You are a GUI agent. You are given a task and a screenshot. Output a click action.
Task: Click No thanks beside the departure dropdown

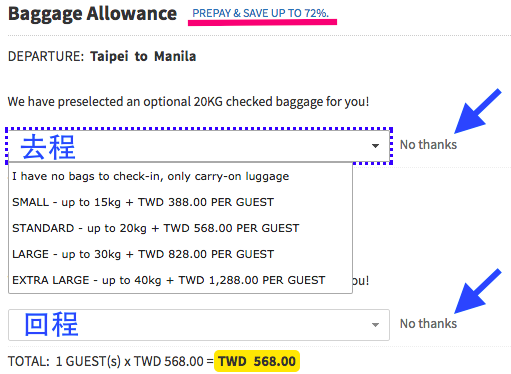click(428, 145)
